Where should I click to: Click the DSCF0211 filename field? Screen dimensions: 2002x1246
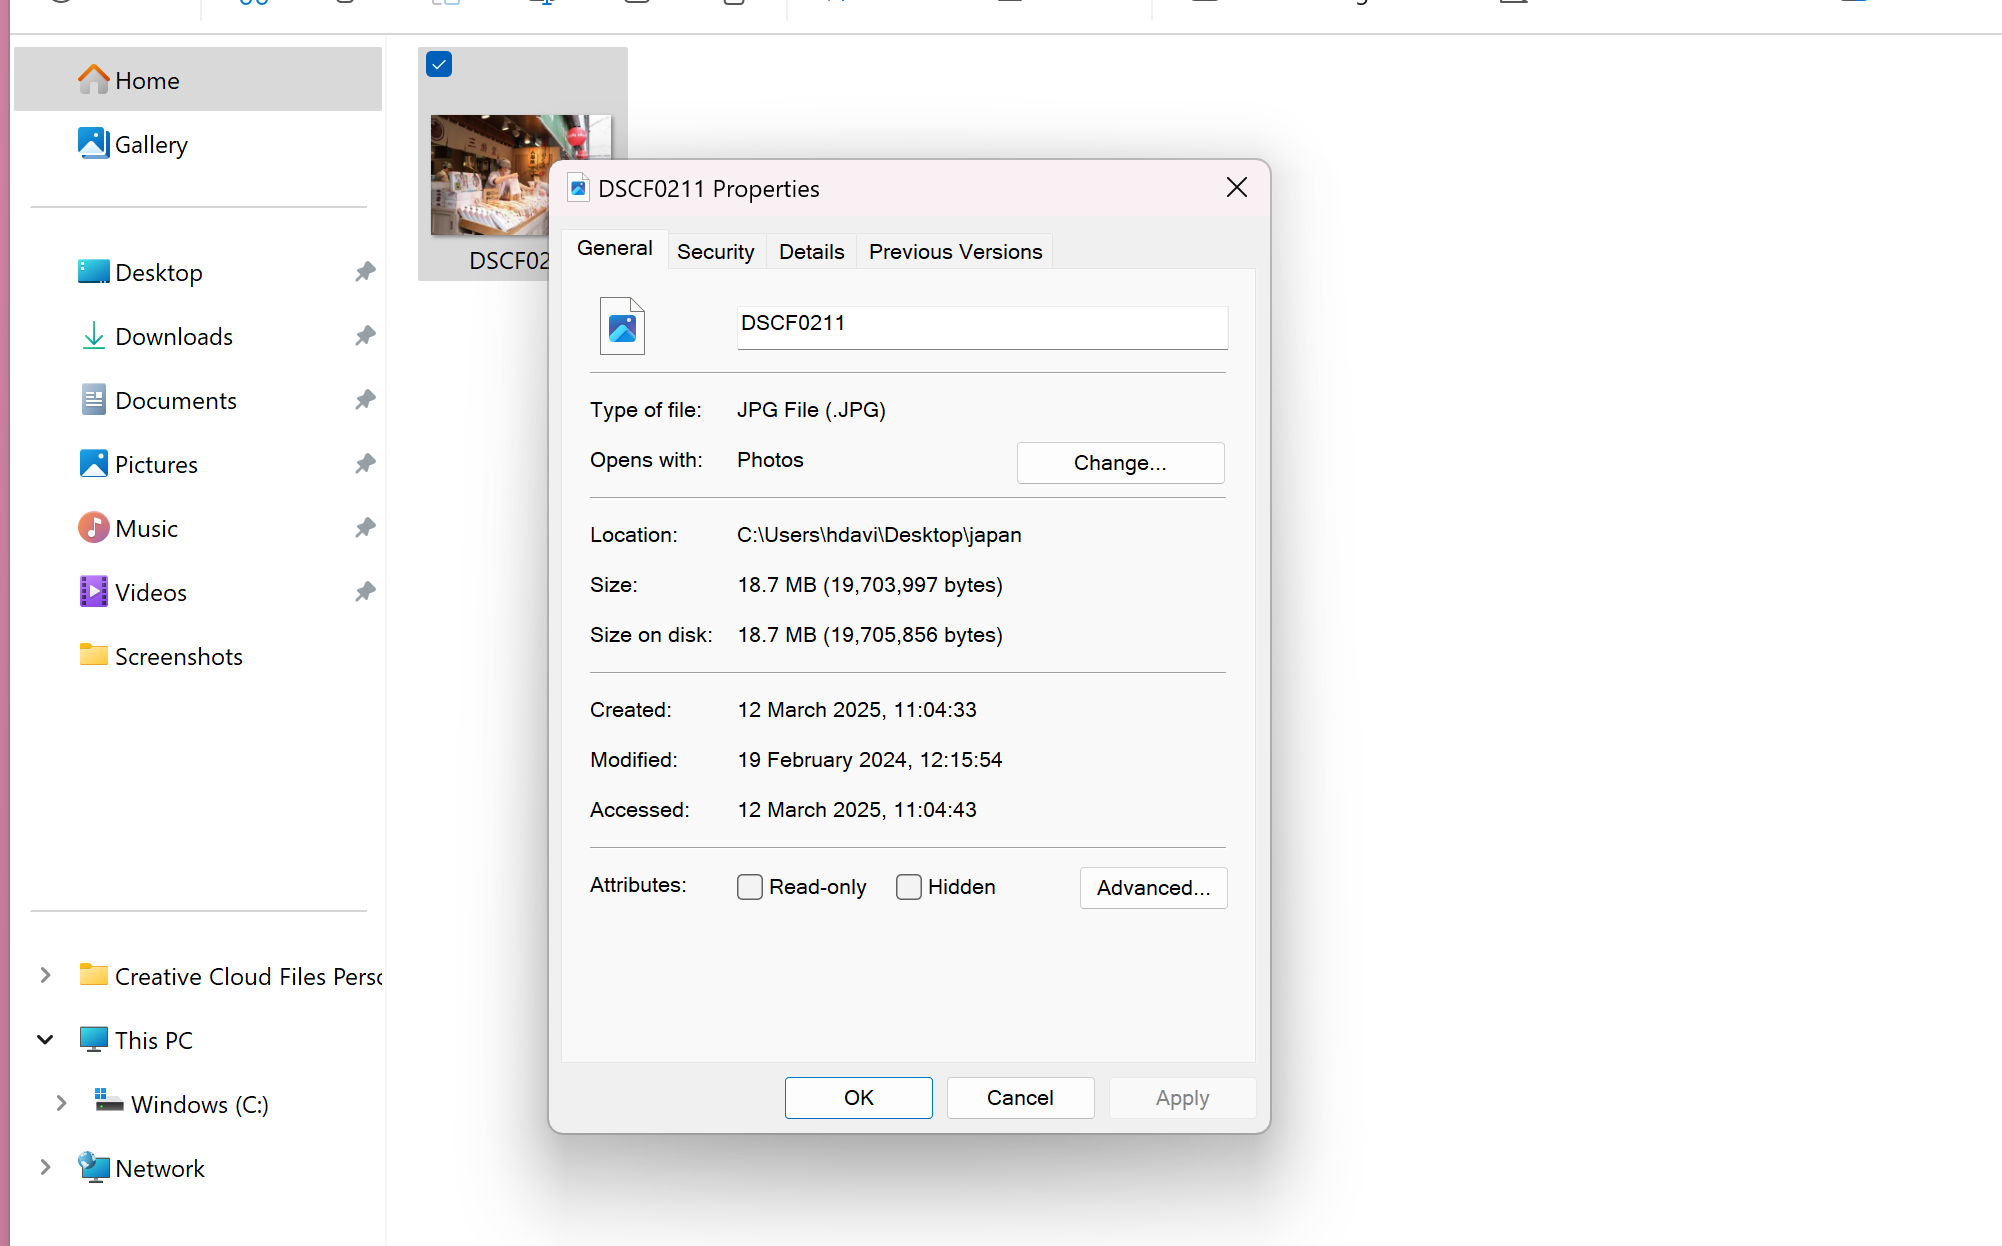[982, 327]
